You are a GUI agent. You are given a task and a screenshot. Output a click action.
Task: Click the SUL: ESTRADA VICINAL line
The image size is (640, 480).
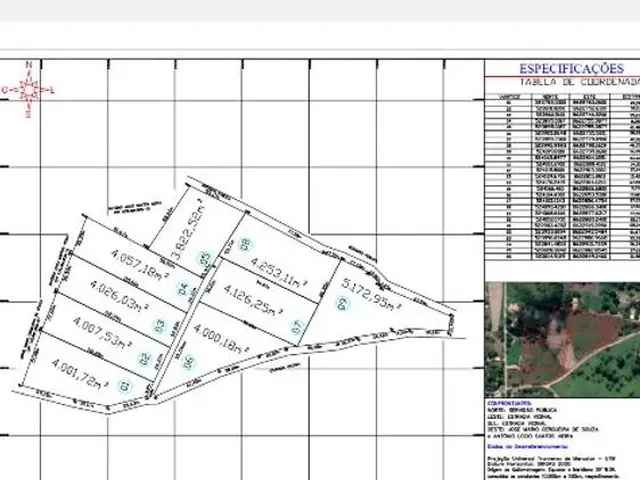click(516, 423)
